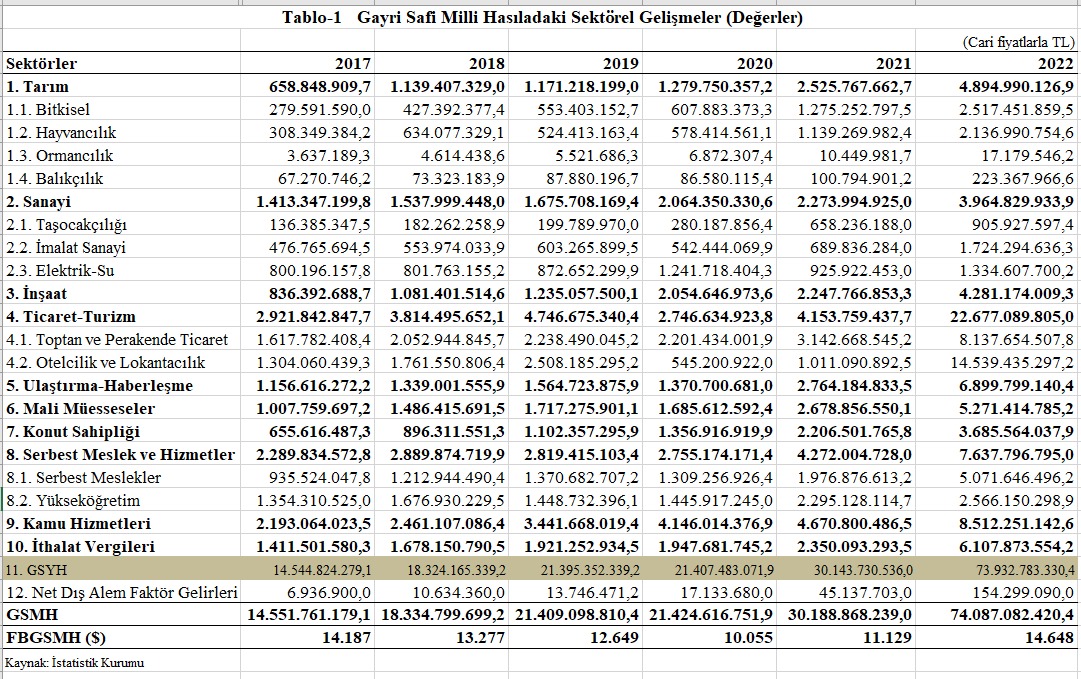Select the 'FBGSMH ($)' row label
Screen dimensions: 1081x679
[56, 638]
